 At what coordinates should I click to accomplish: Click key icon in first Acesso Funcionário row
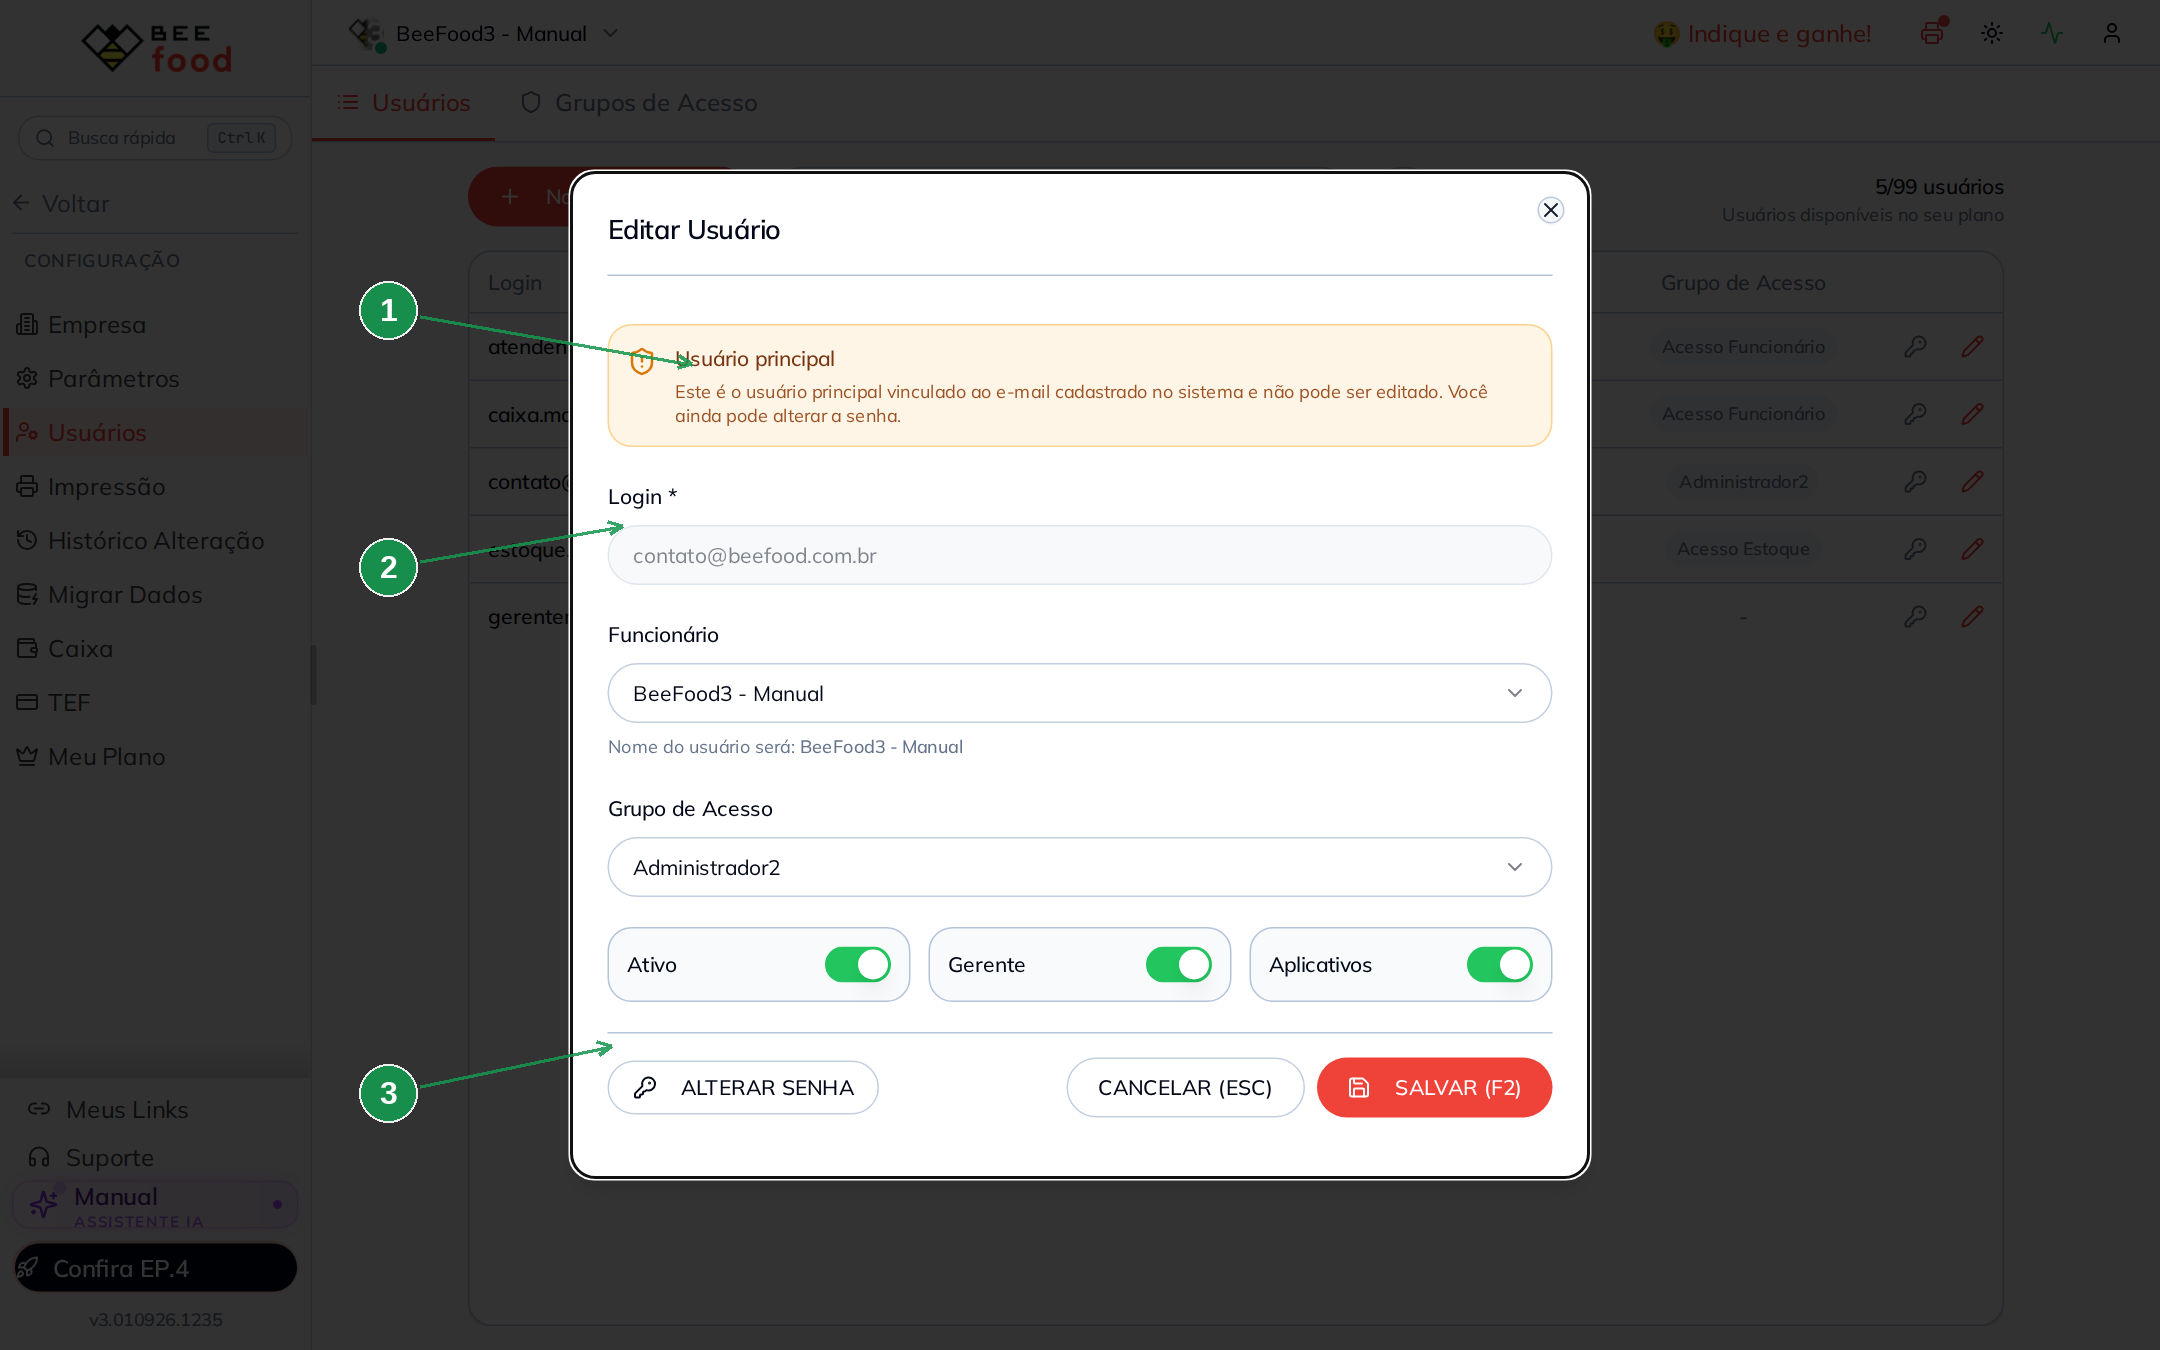click(x=1915, y=347)
